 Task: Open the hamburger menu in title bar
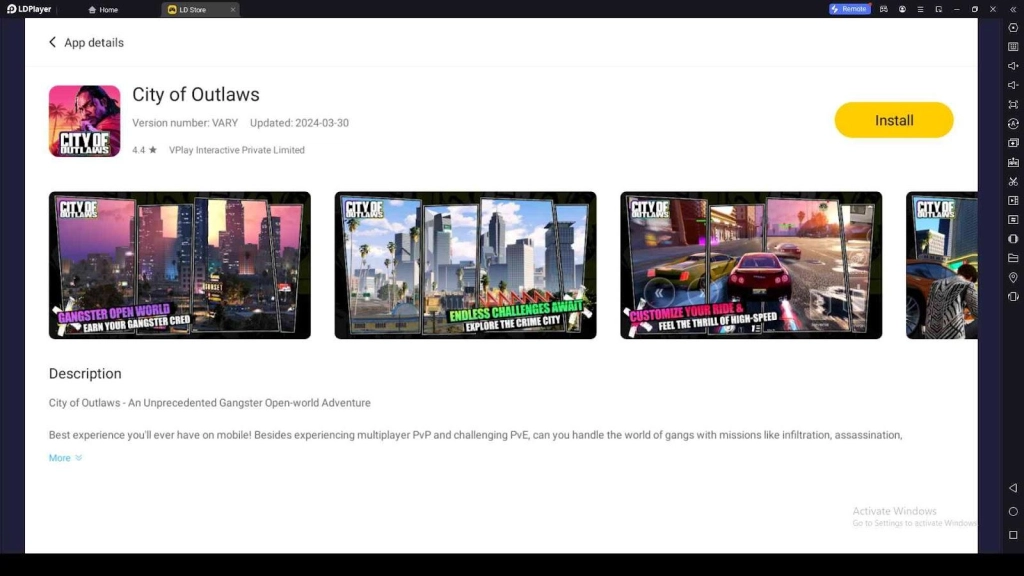click(x=920, y=9)
